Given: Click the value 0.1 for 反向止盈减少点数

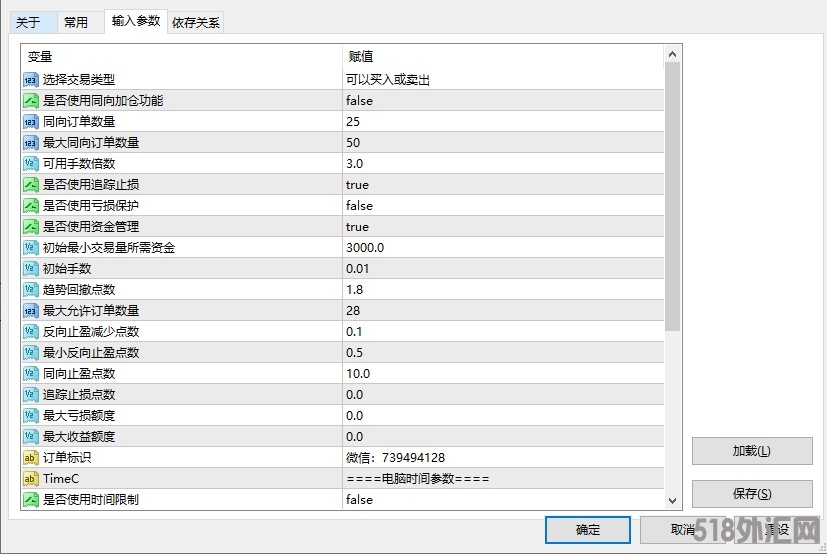Looking at the screenshot, I should point(354,332).
